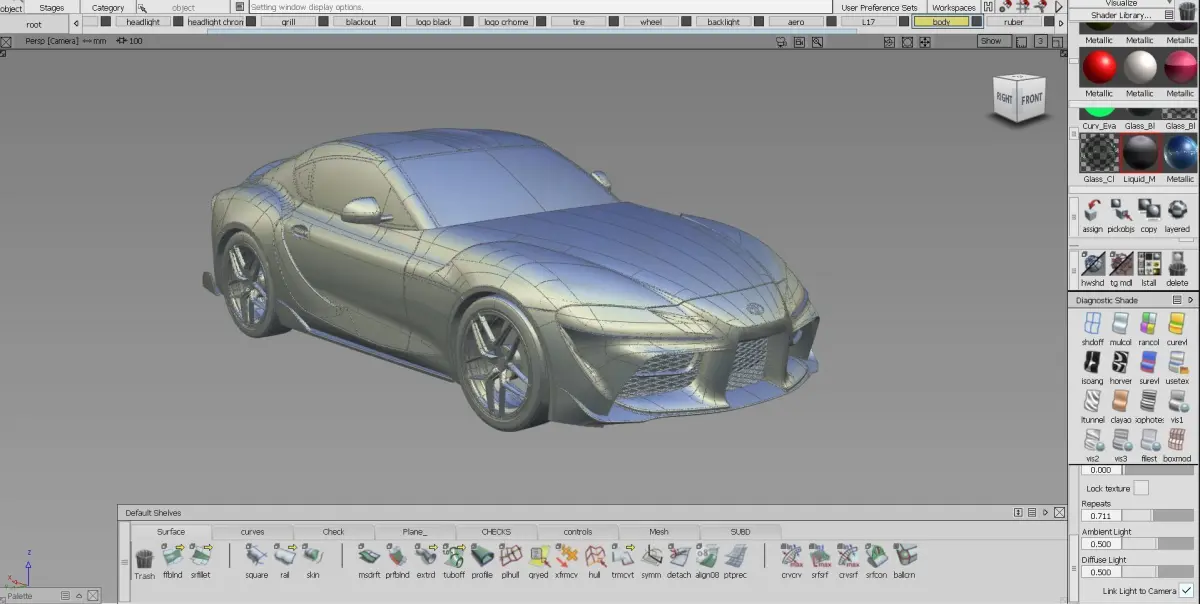Open the Category dropdown

click(x=108, y=7)
